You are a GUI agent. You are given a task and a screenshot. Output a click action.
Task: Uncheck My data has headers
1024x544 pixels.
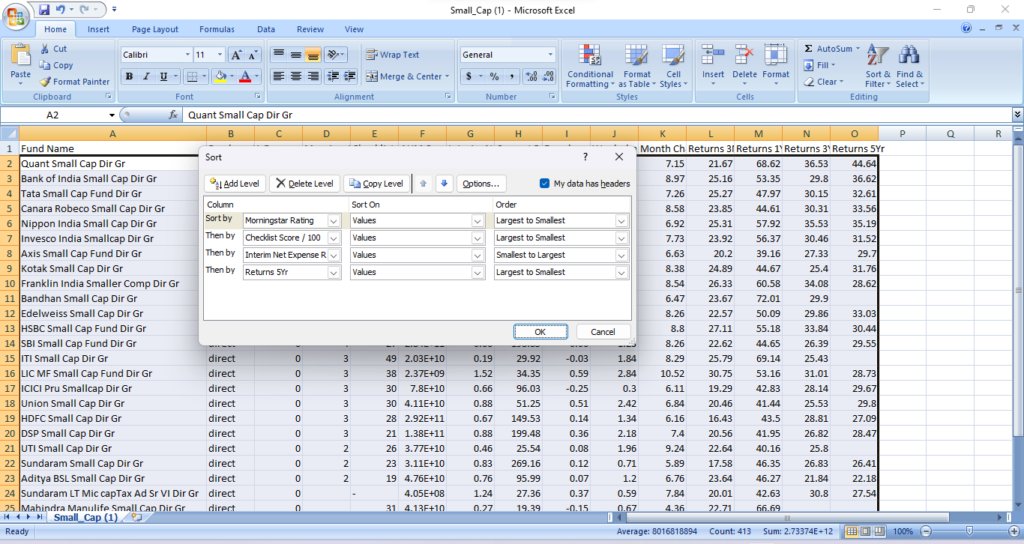(x=545, y=184)
